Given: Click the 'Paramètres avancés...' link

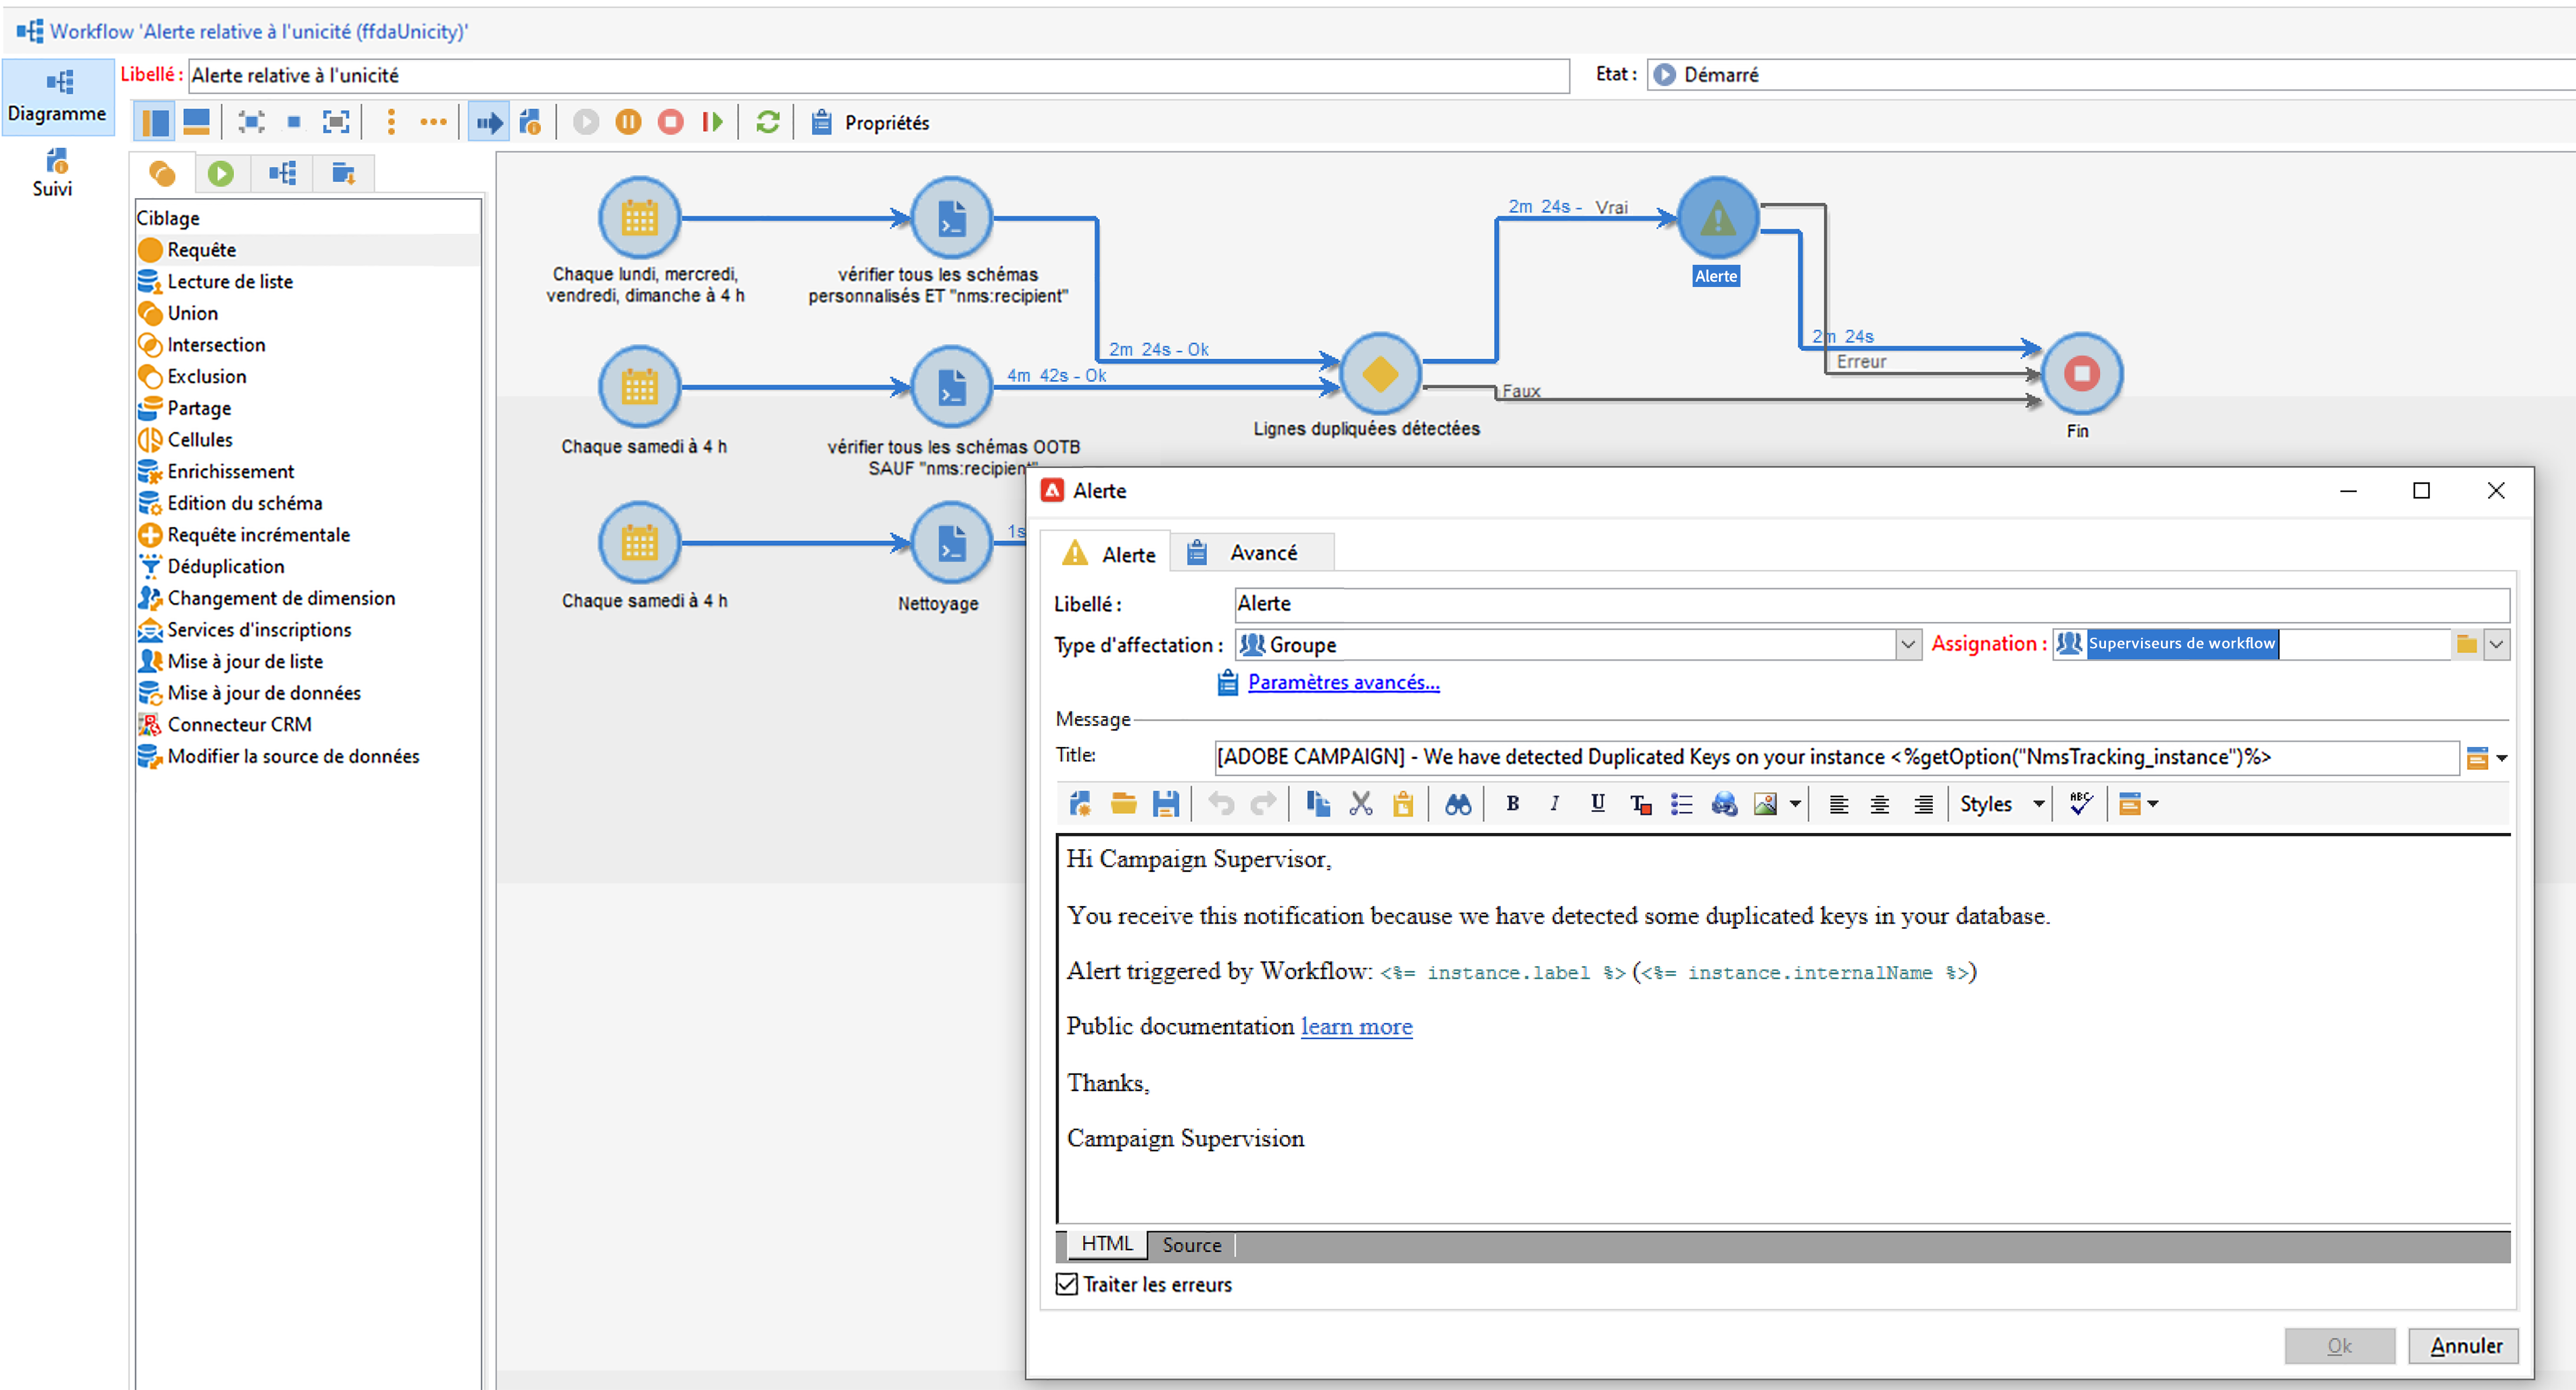Looking at the screenshot, I should [1343, 683].
